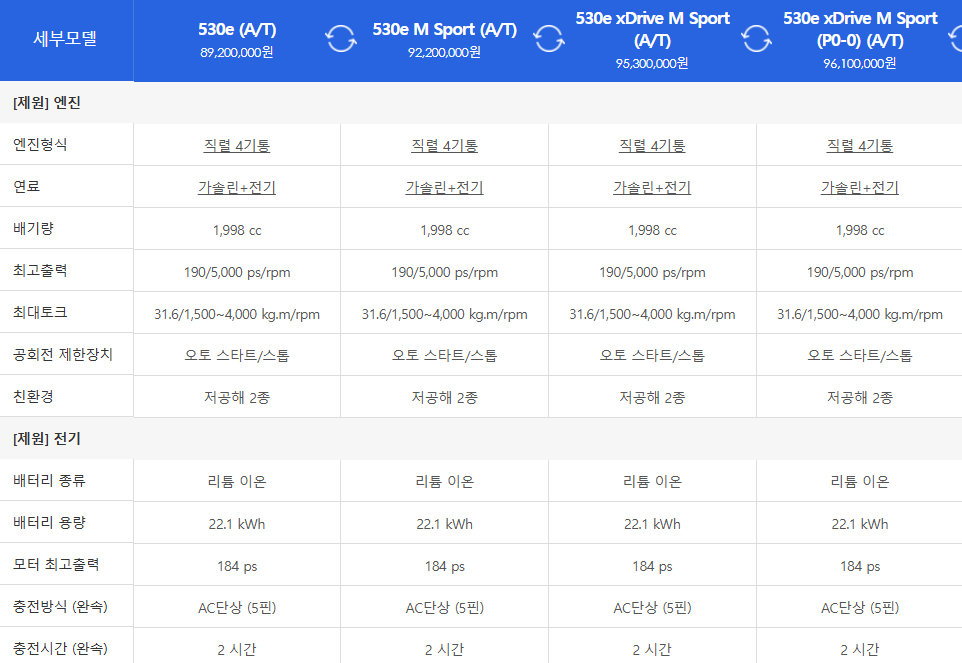Open 직렬 4기통 link under 530e M Sport

[x=445, y=145]
